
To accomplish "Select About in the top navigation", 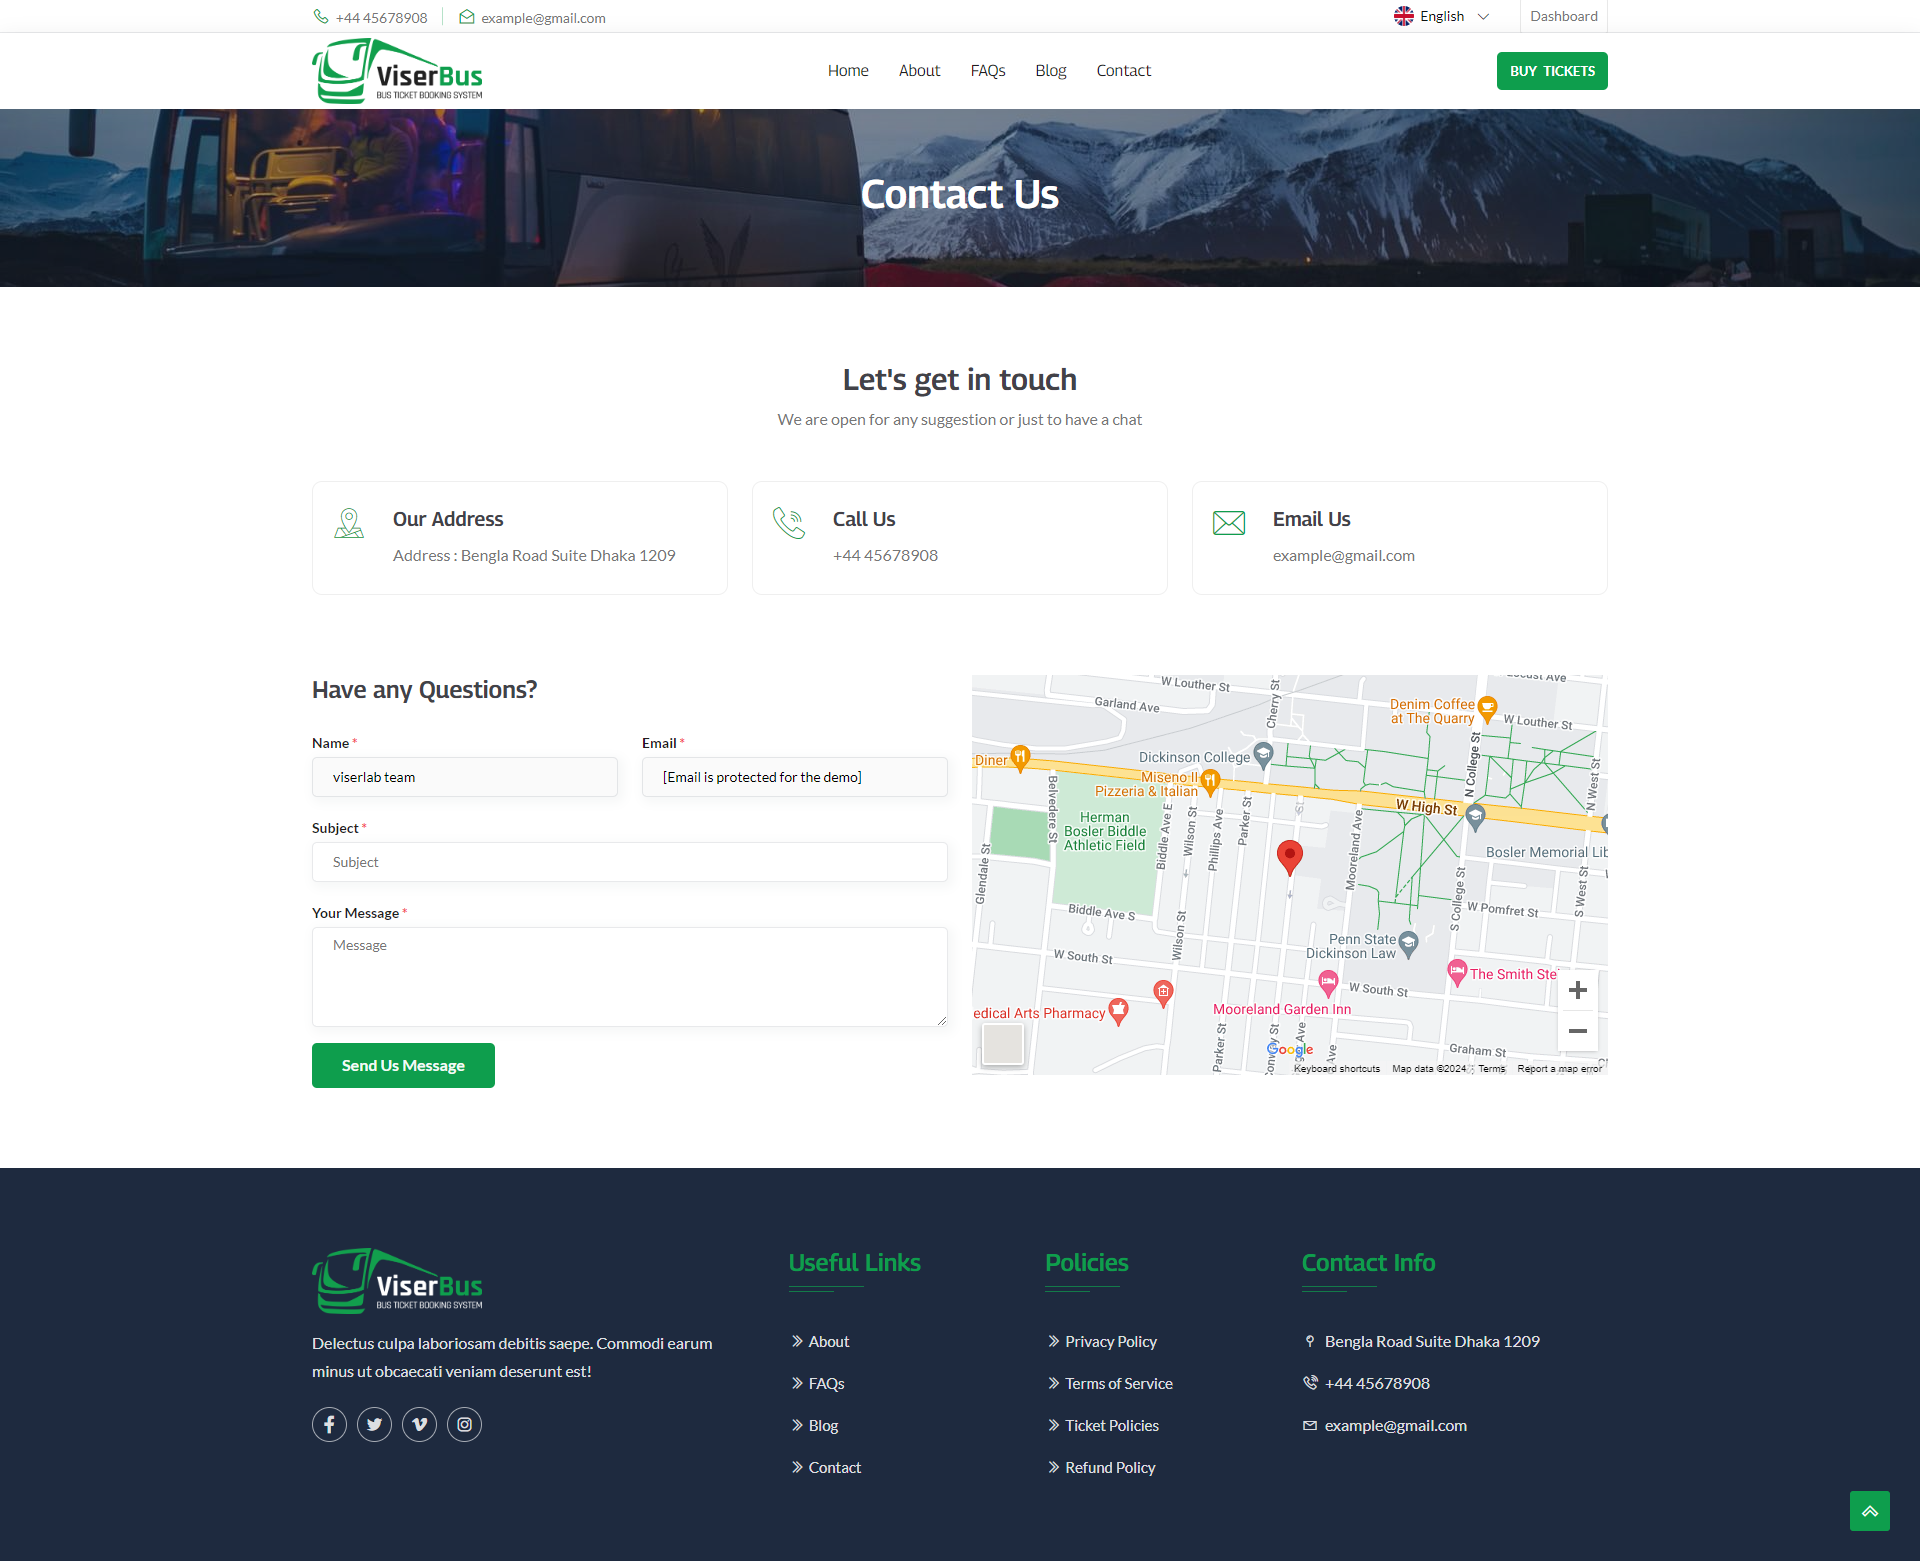I will [x=919, y=70].
